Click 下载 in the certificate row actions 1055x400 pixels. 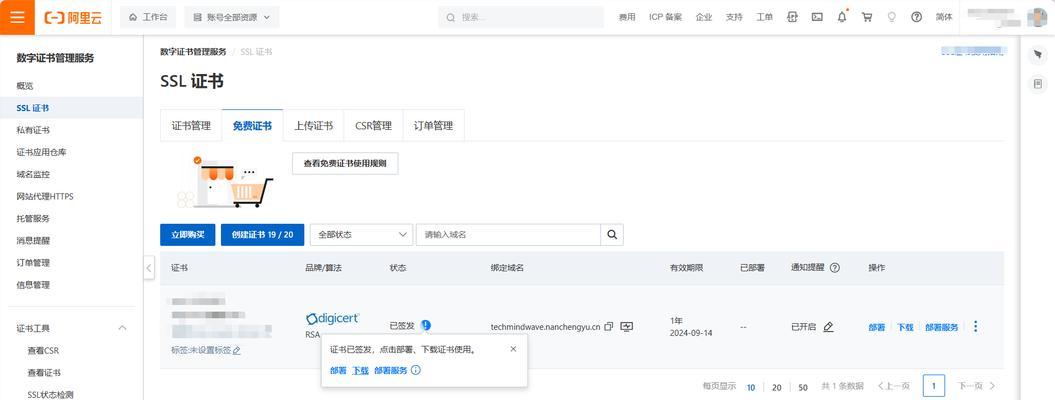click(x=905, y=327)
